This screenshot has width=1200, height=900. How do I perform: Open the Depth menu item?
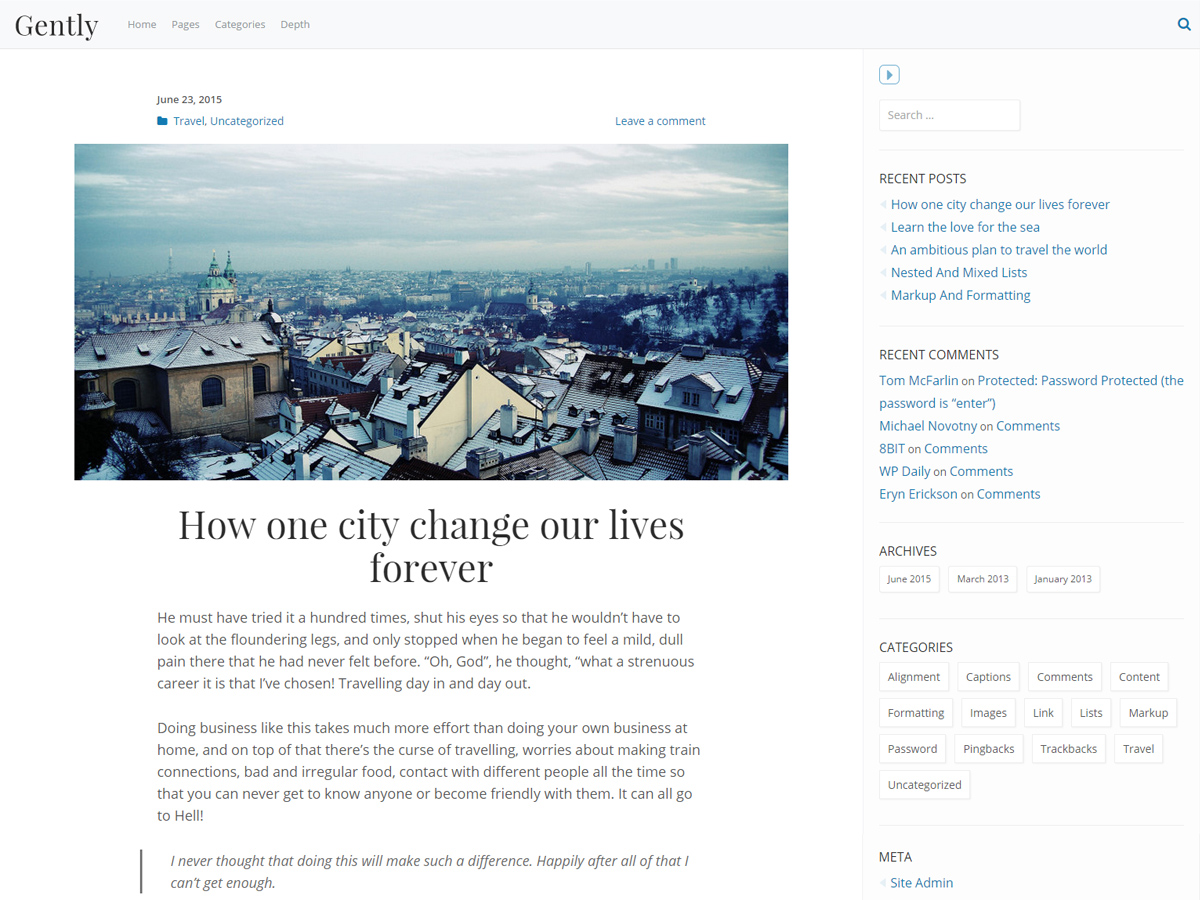pyautogui.click(x=295, y=24)
